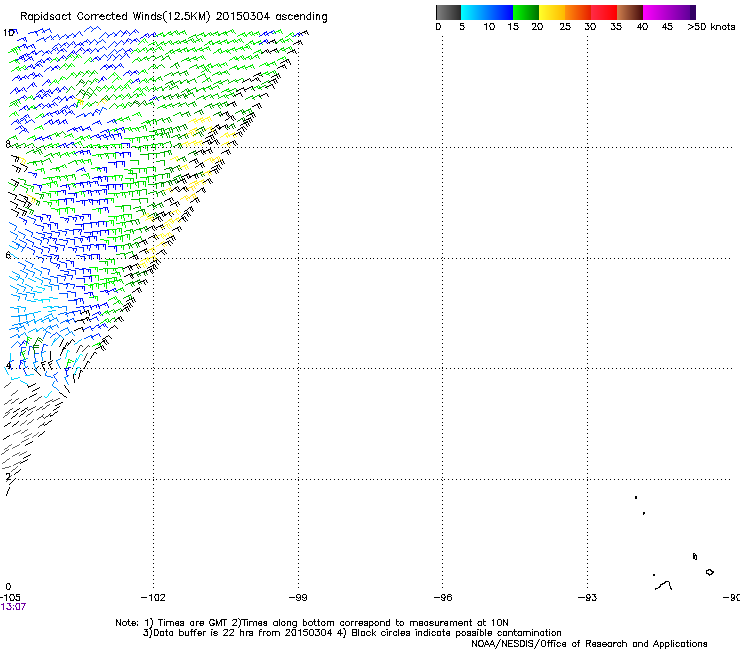Click the '>50 knots' legend label
Viewport: 740px width, 650px height.
711,27
